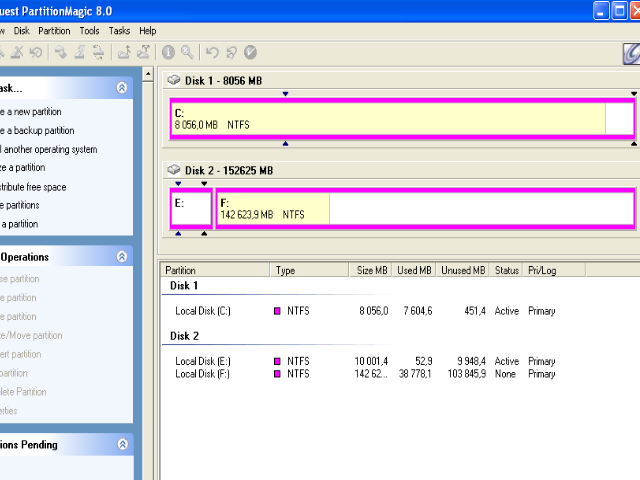Click the Disk 2 drive icon
Viewport: 640px width, 480px height.
point(174,169)
